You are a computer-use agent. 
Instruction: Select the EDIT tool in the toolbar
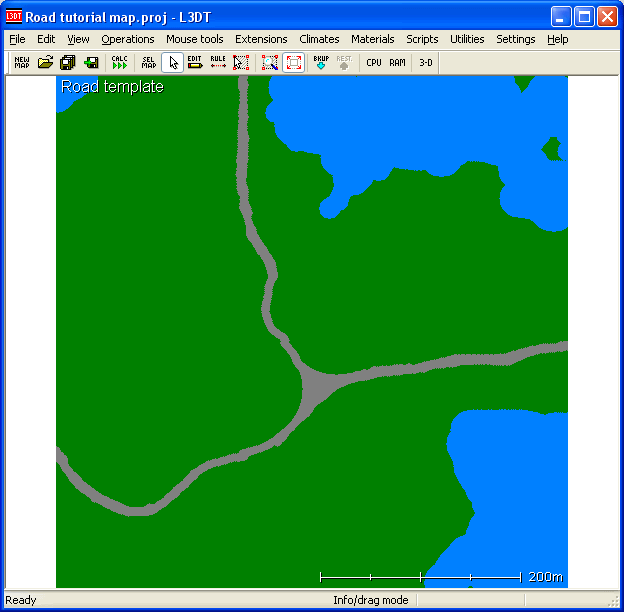click(195, 63)
